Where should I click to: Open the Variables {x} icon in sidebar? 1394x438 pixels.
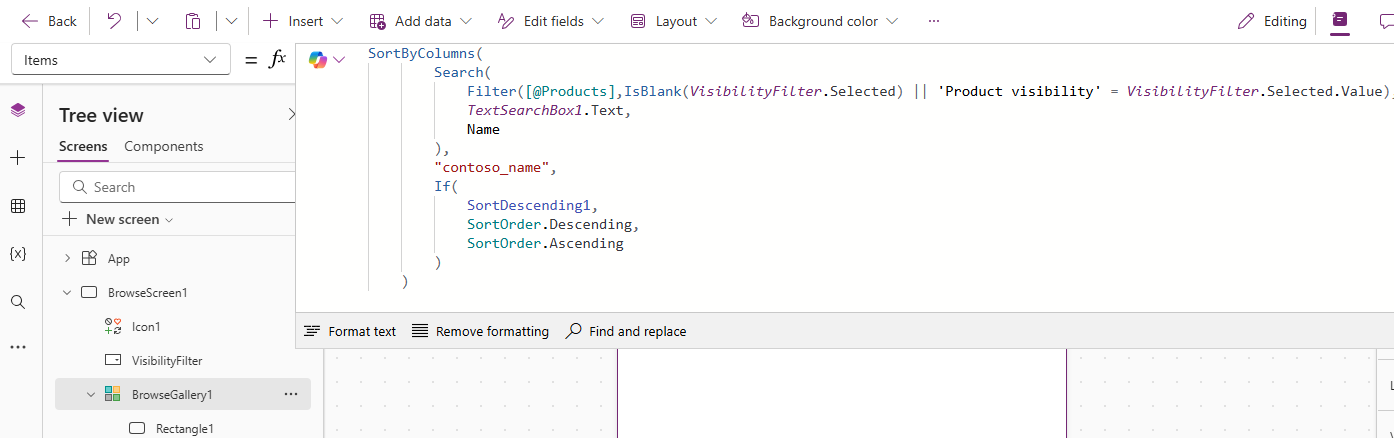pyautogui.click(x=18, y=254)
